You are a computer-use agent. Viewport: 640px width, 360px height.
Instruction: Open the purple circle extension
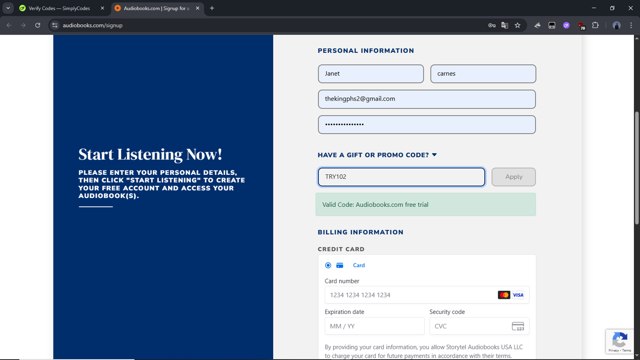(566, 25)
